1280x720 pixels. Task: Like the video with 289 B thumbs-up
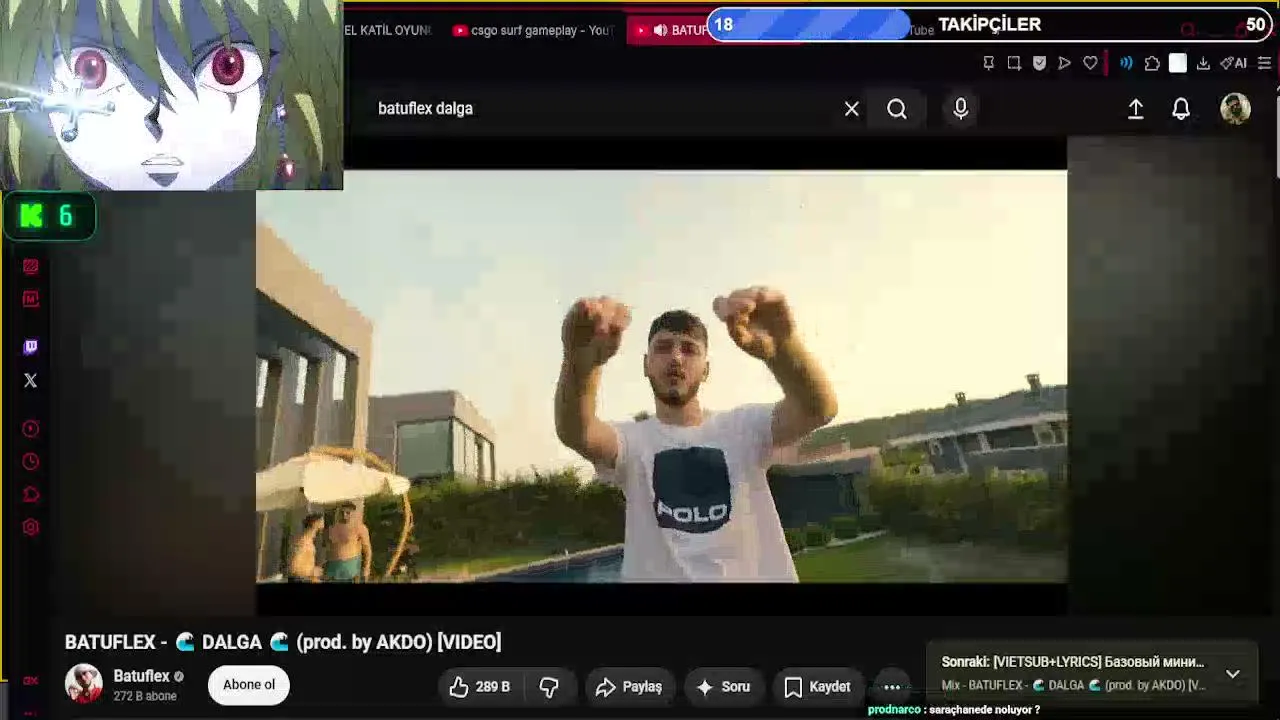pos(479,686)
